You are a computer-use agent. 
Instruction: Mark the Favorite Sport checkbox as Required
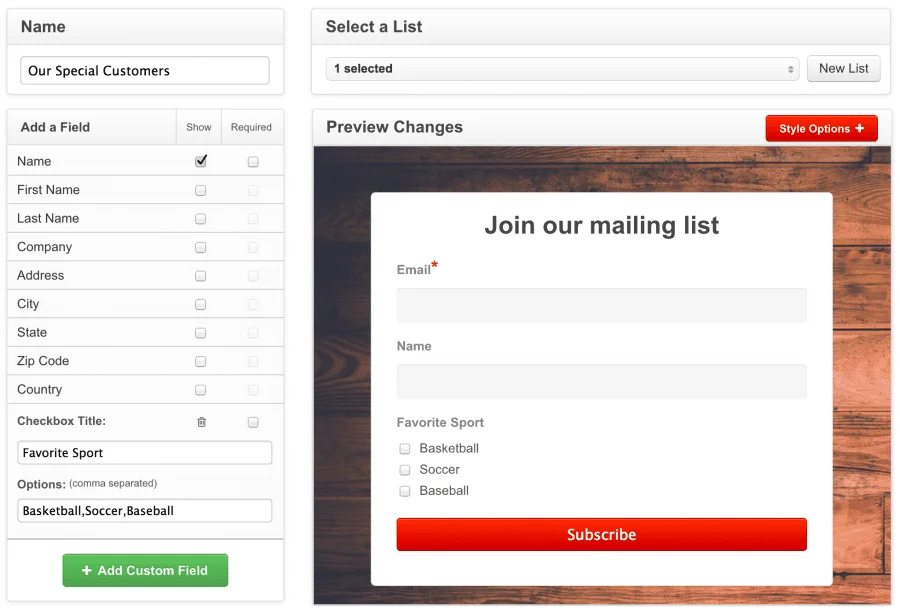click(x=251, y=421)
